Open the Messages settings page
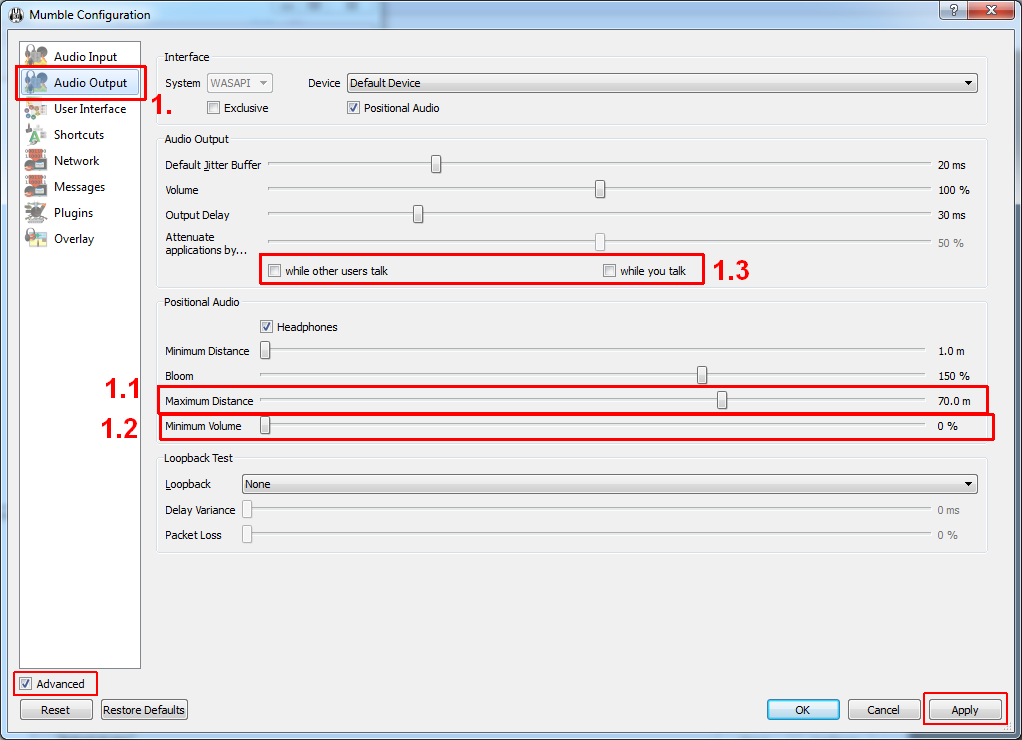Image resolution: width=1022 pixels, height=740 pixels. [80, 187]
